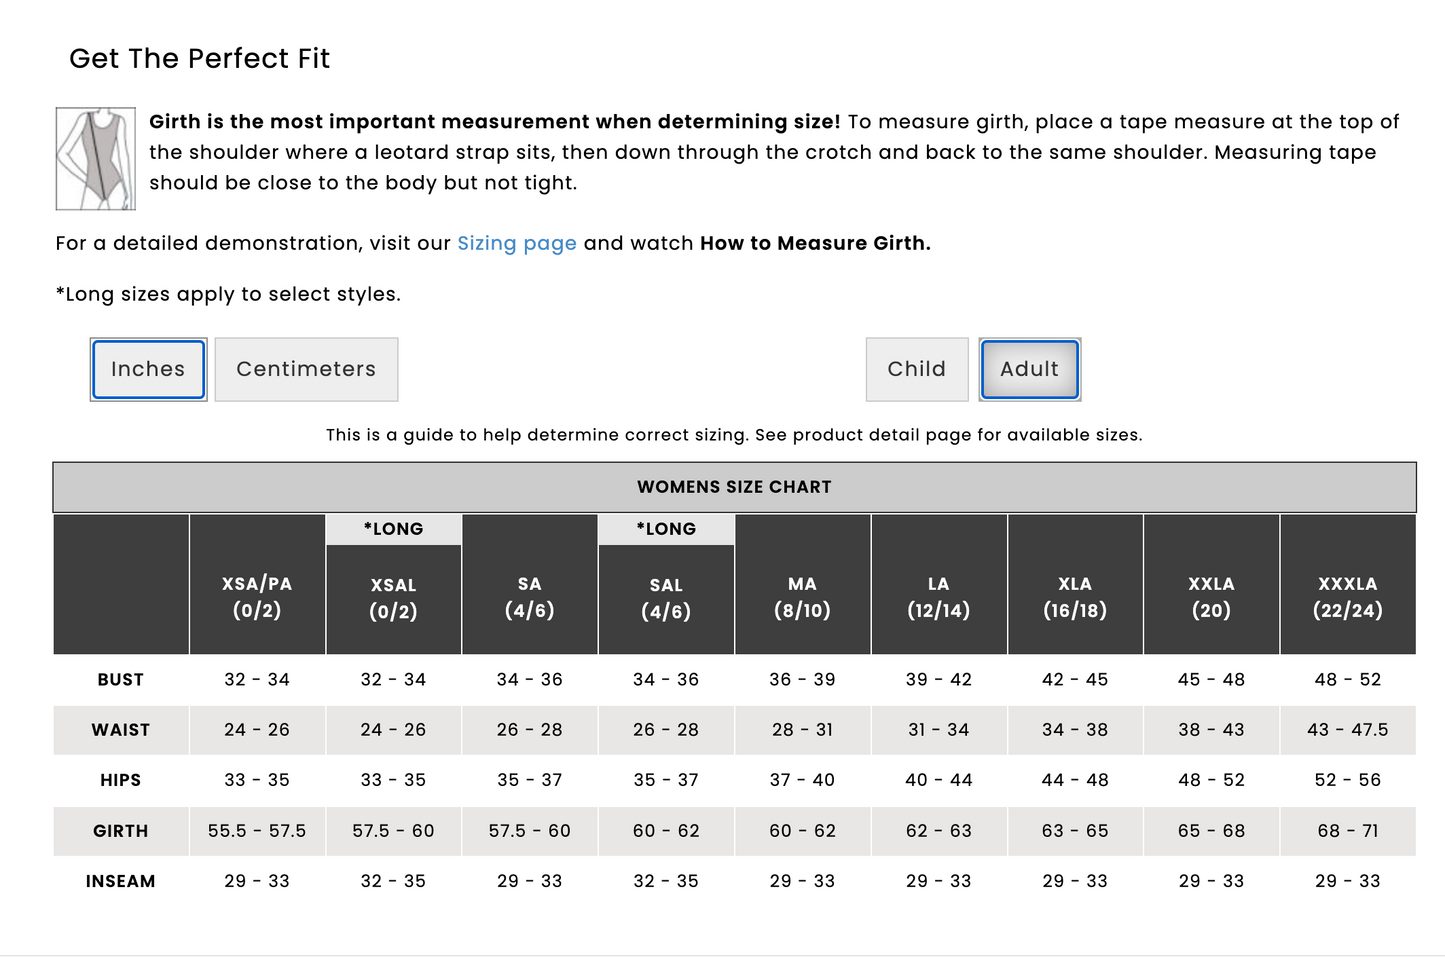Click the XSAL (0/2) long size header
1445x957 pixels.
pos(393,598)
